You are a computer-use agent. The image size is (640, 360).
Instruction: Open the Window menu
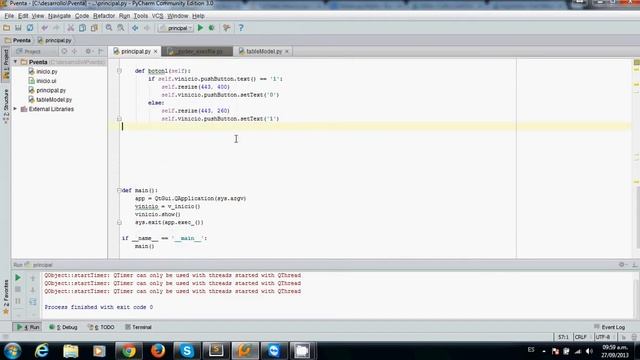coord(178,16)
